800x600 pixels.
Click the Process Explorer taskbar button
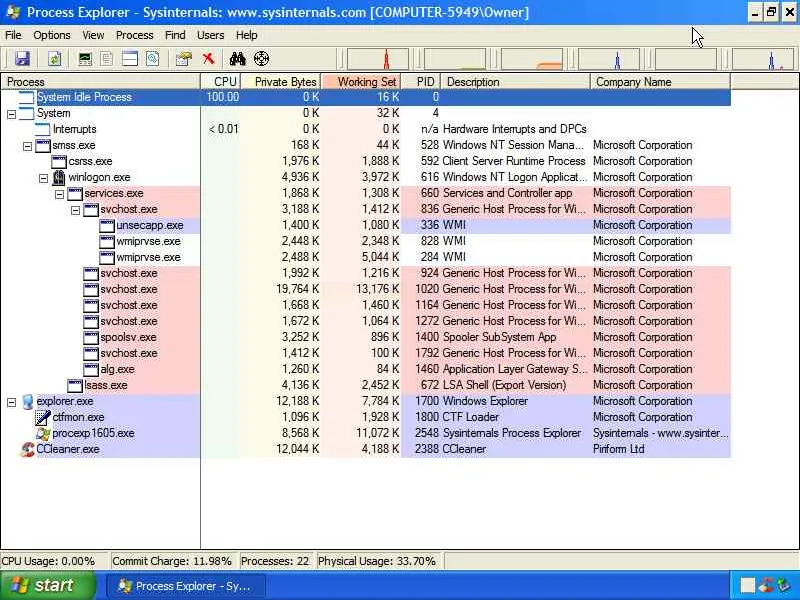pyautogui.click(x=186, y=586)
